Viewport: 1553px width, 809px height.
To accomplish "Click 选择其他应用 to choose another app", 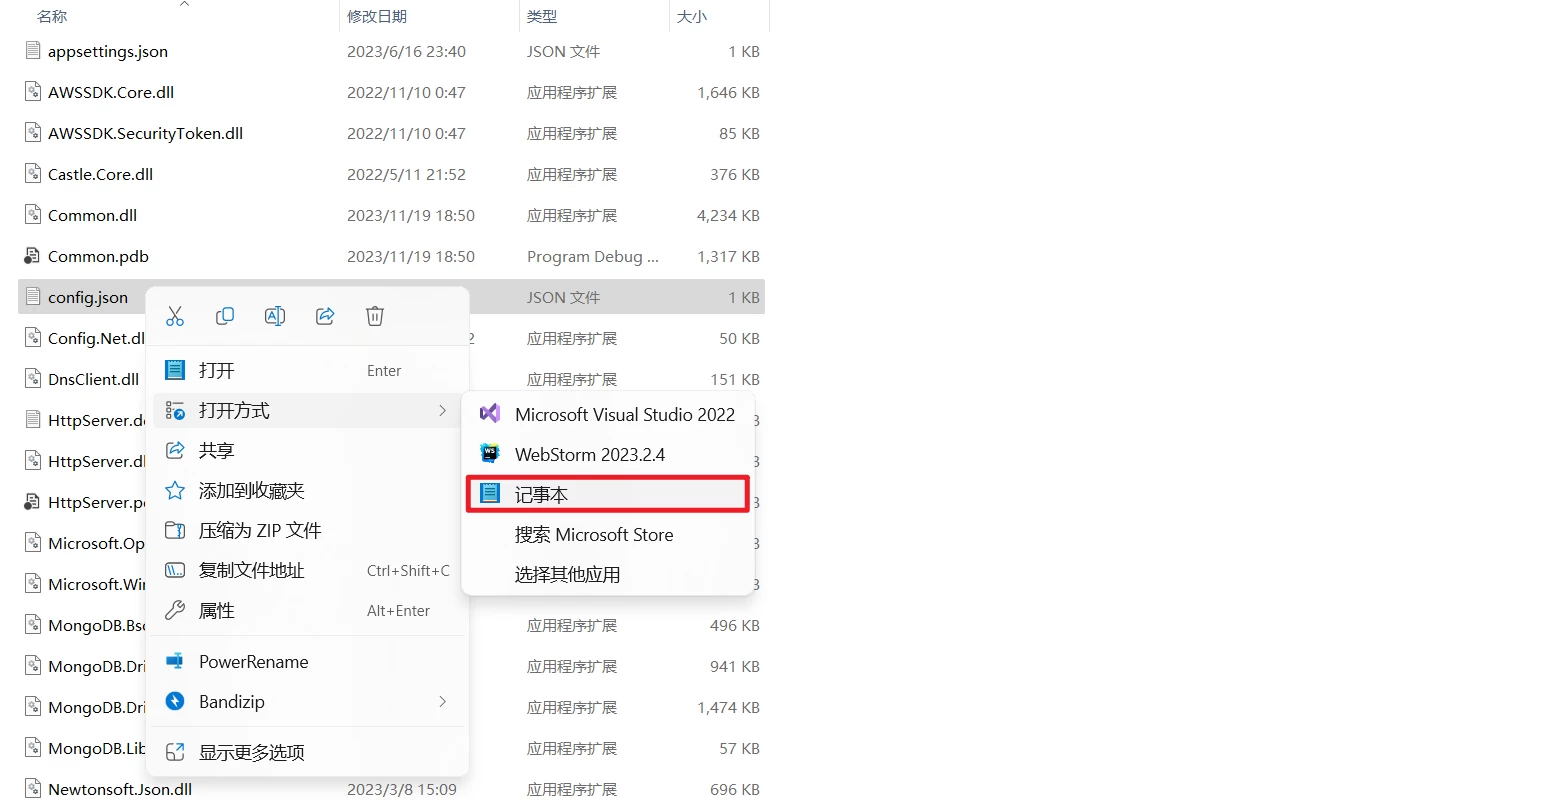I will coord(567,575).
